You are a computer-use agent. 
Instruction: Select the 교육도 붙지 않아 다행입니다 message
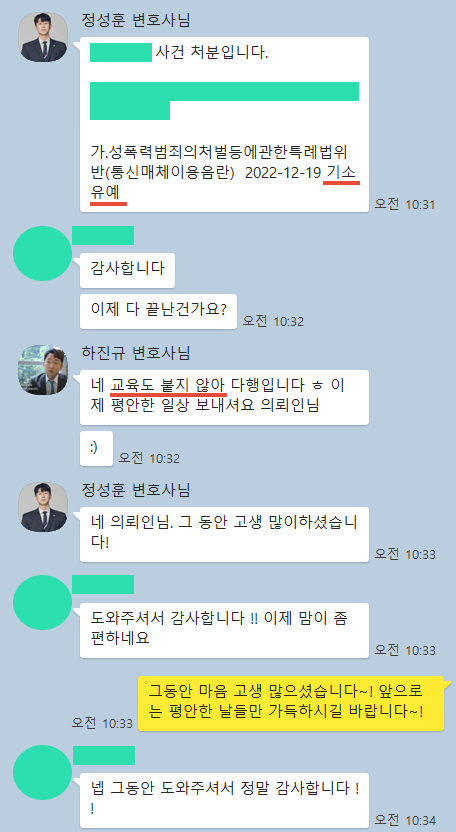coord(225,397)
